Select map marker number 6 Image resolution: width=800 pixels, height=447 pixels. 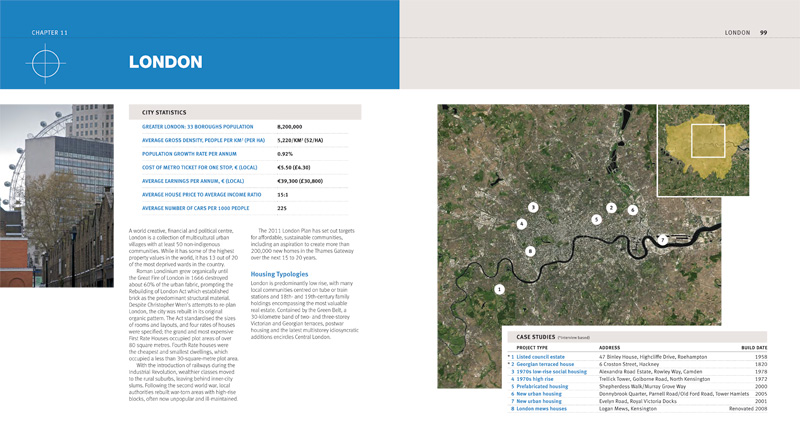point(633,210)
